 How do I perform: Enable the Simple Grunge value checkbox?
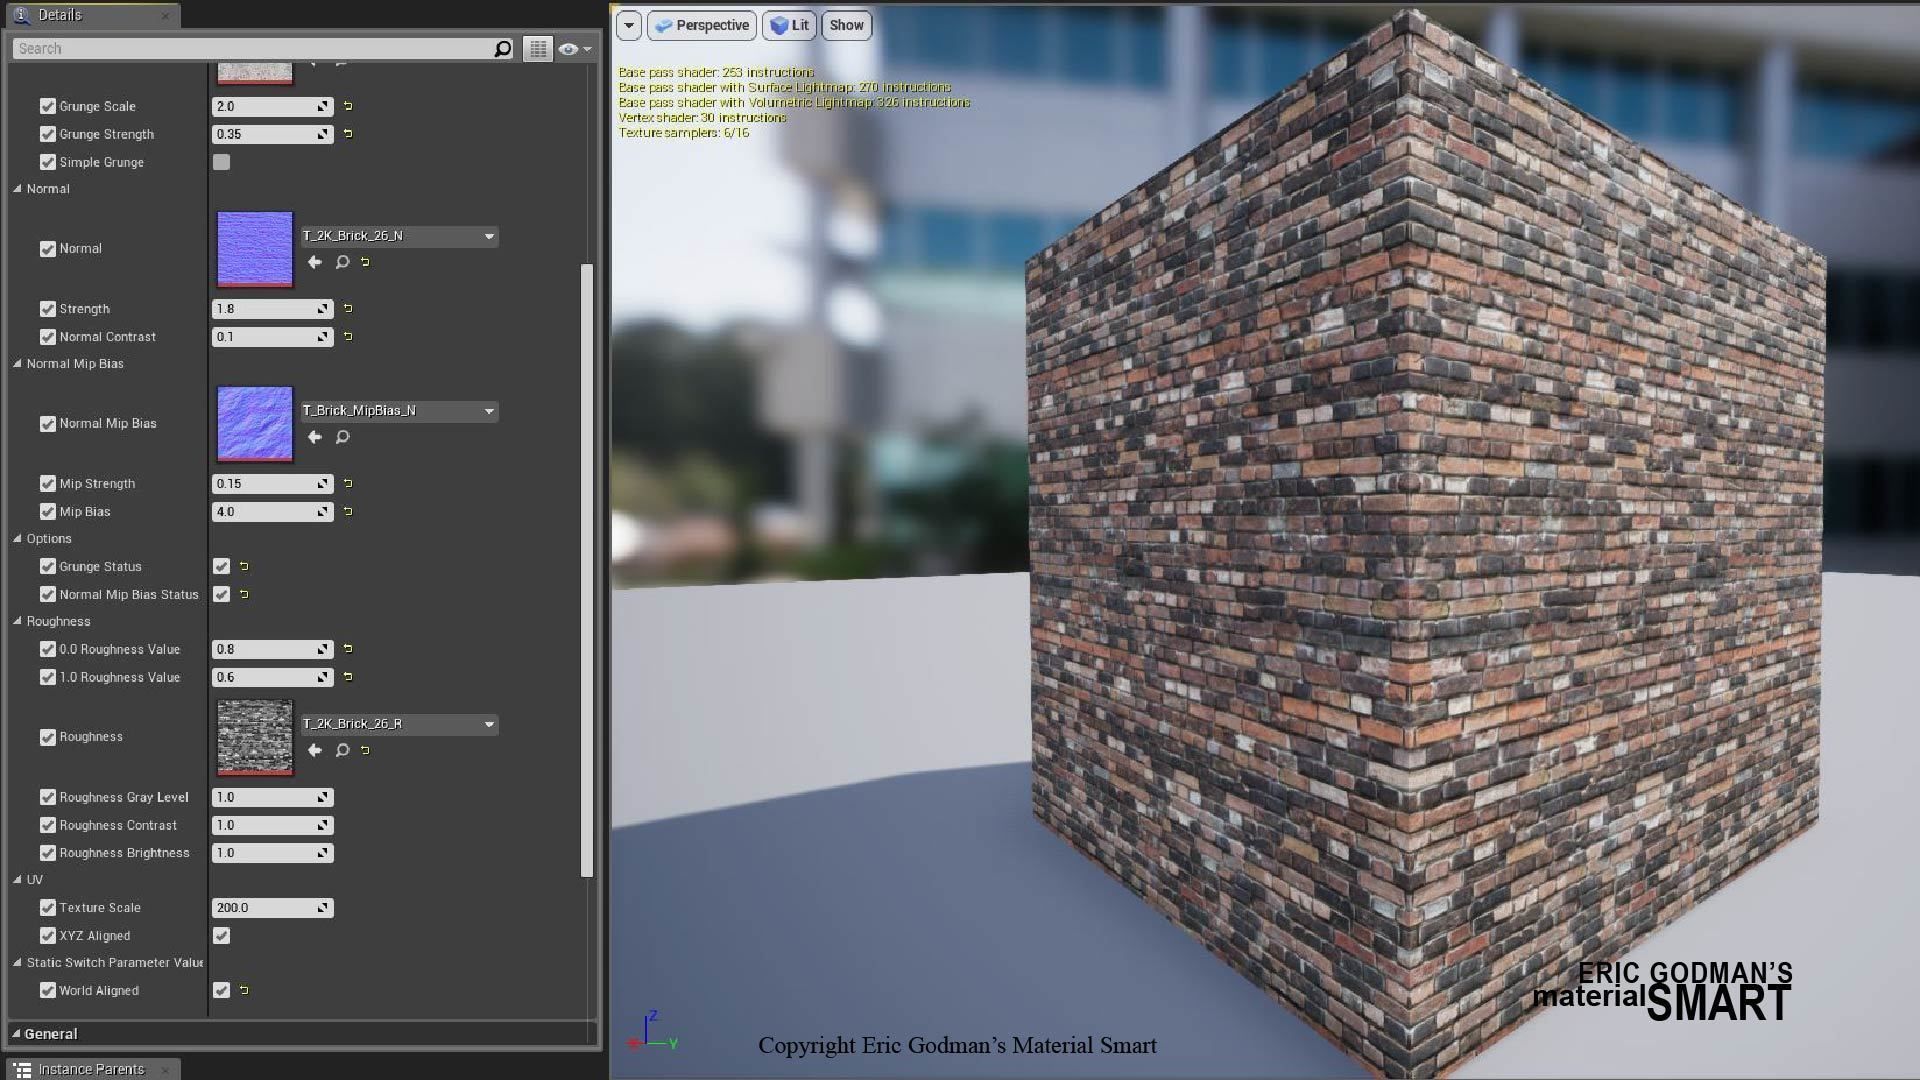(x=221, y=162)
